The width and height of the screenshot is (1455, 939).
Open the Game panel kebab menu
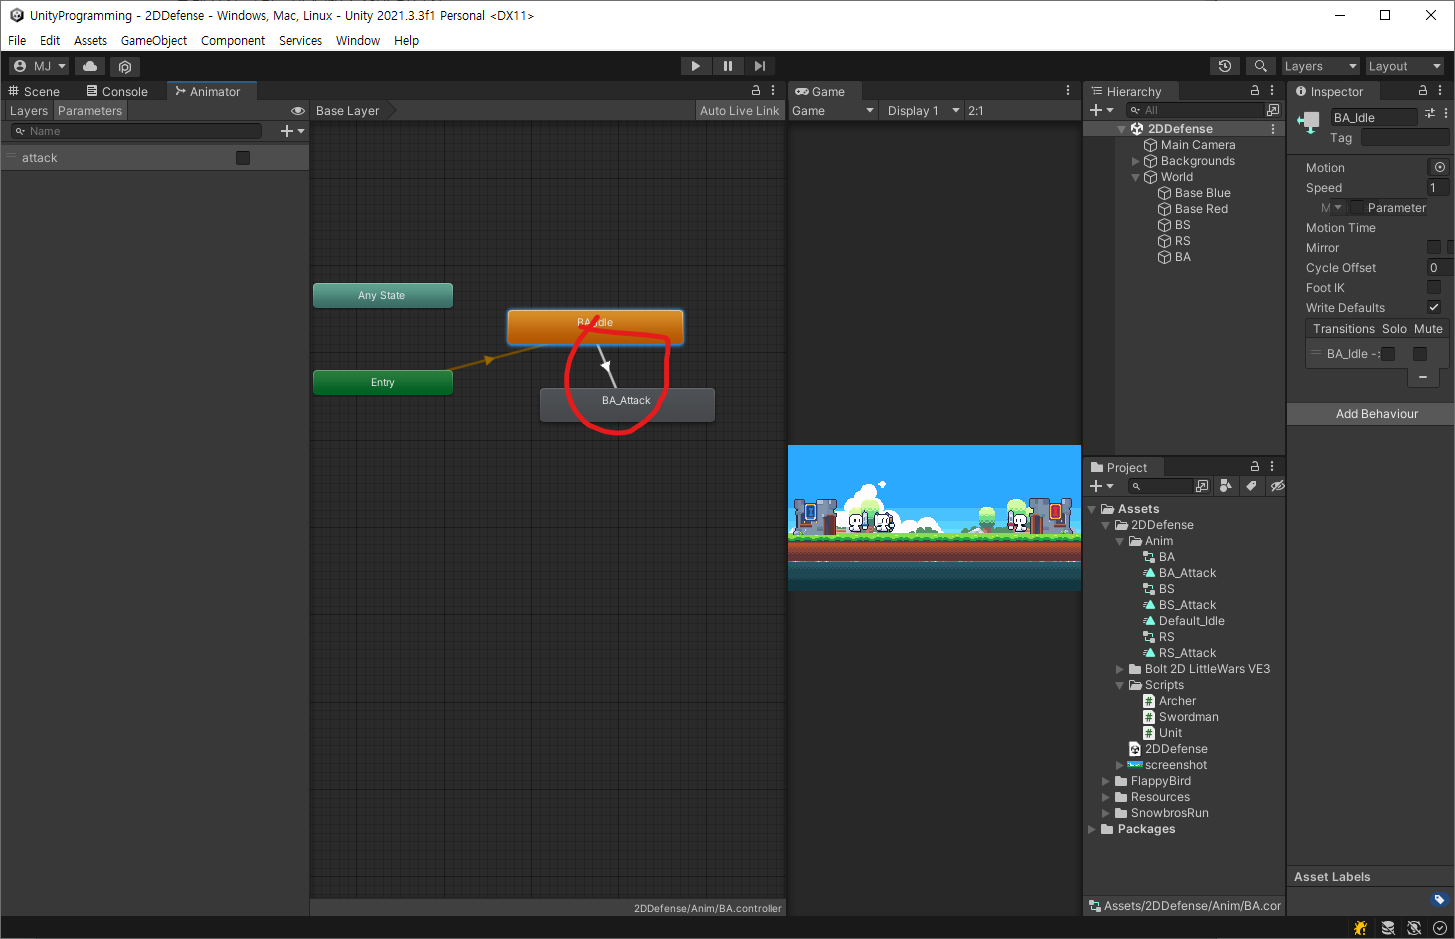click(1068, 90)
